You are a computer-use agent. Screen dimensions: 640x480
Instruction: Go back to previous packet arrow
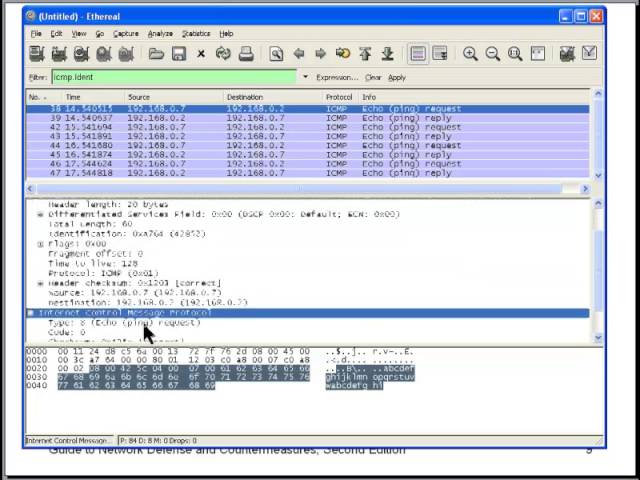[299, 54]
